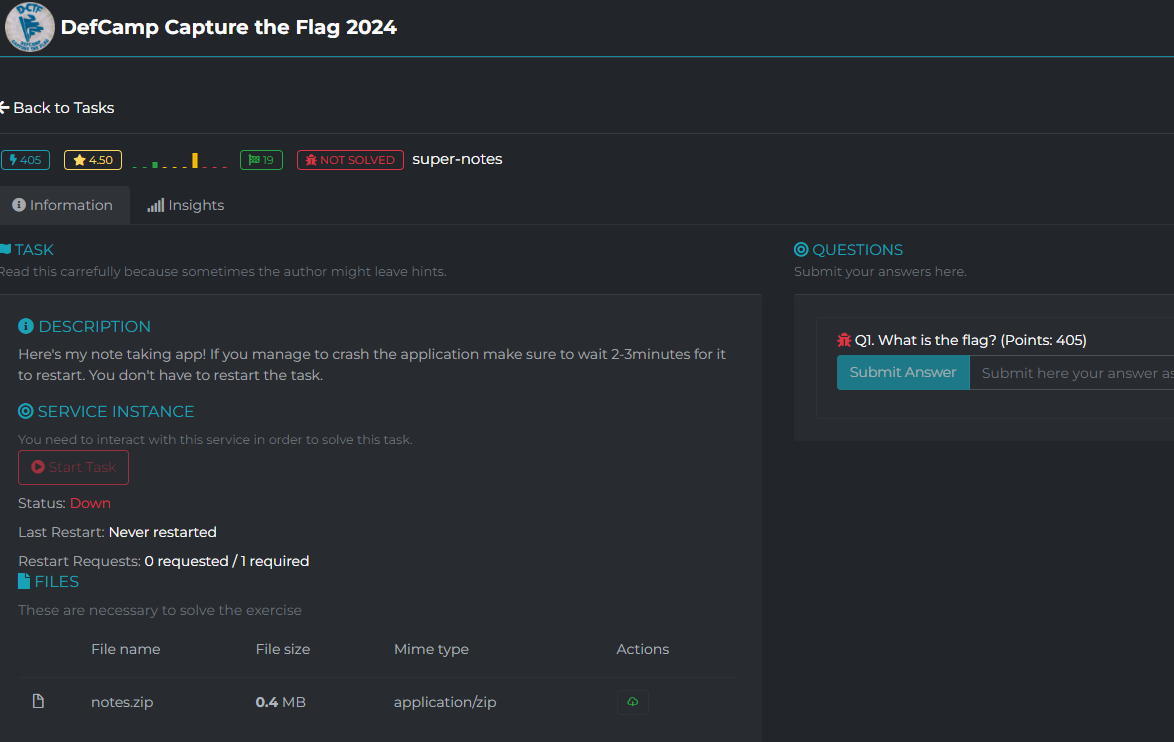Click the Submit Answer button

(x=903, y=372)
